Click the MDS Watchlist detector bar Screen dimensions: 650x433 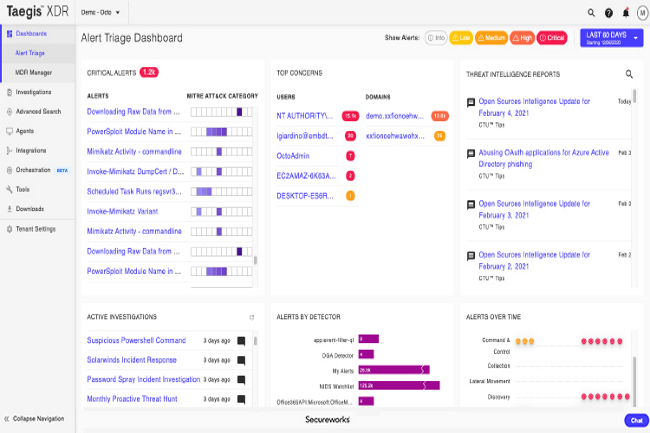[x=399, y=386]
